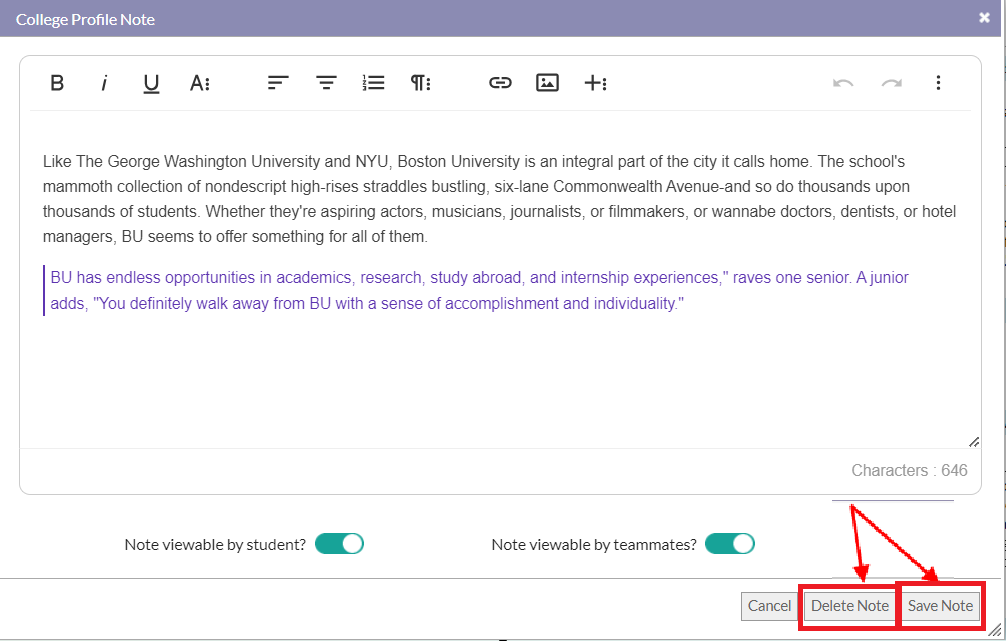Image resolution: width=1006 pixels, height=641 pixels.
Task: Open the text styles dropdown
Action: (x=200, y=83)
